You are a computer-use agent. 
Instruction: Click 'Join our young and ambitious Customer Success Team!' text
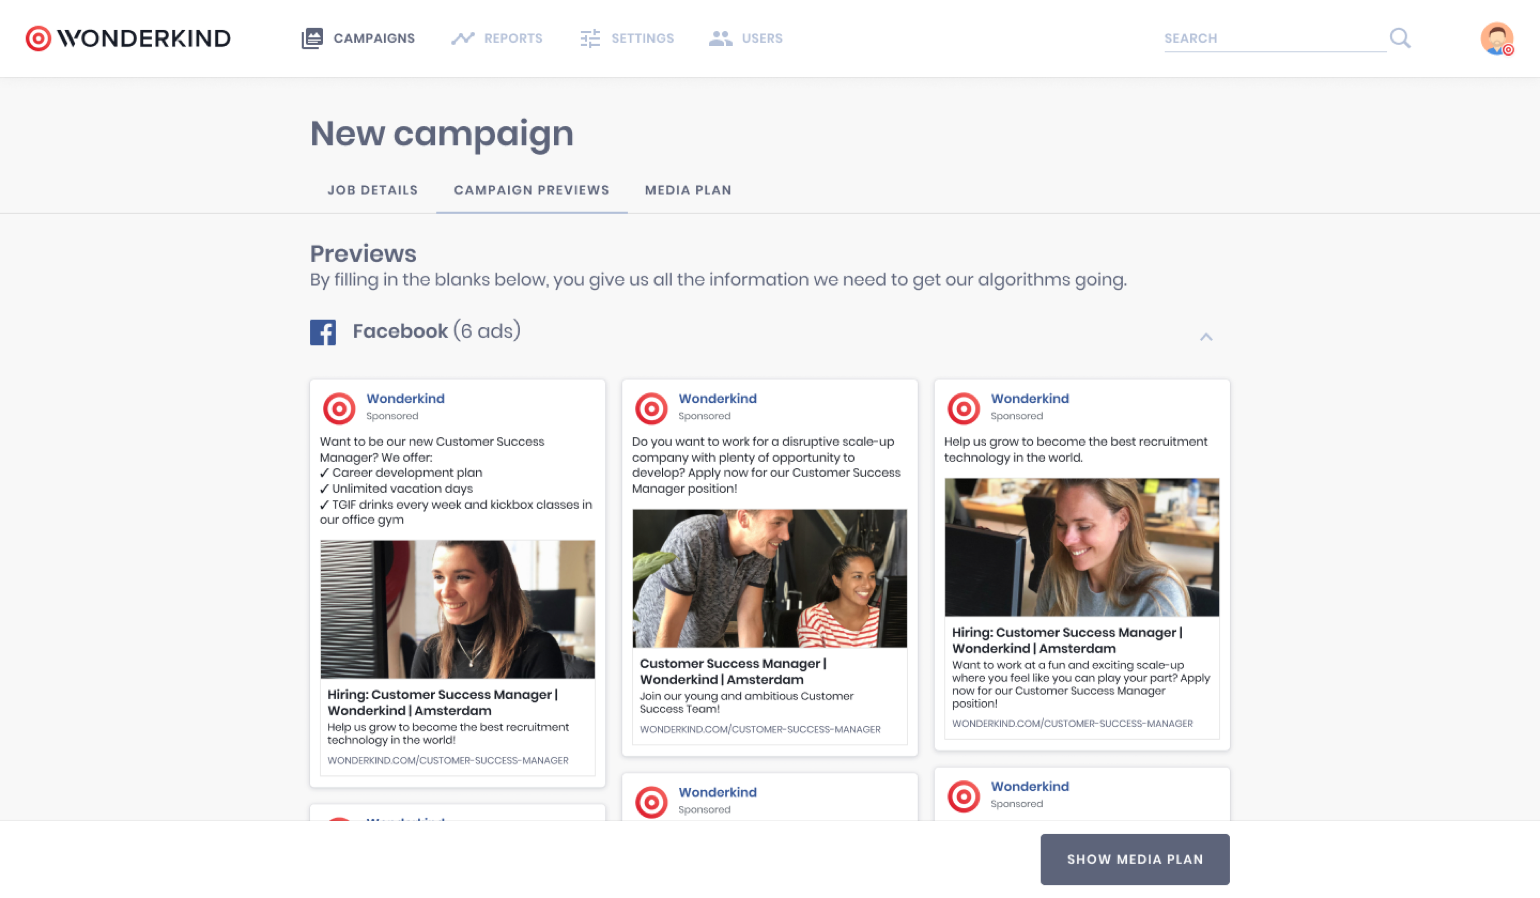[x=746, y=702]
